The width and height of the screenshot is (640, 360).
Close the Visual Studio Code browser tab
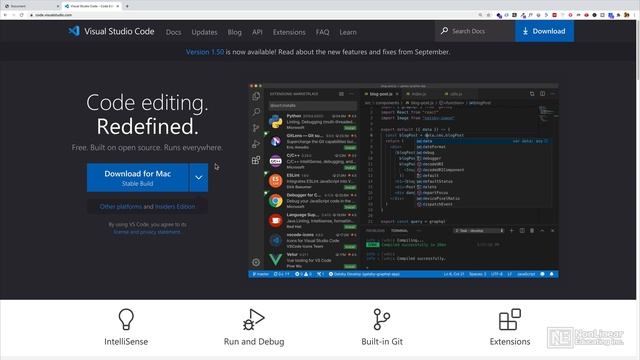(118, 6)
